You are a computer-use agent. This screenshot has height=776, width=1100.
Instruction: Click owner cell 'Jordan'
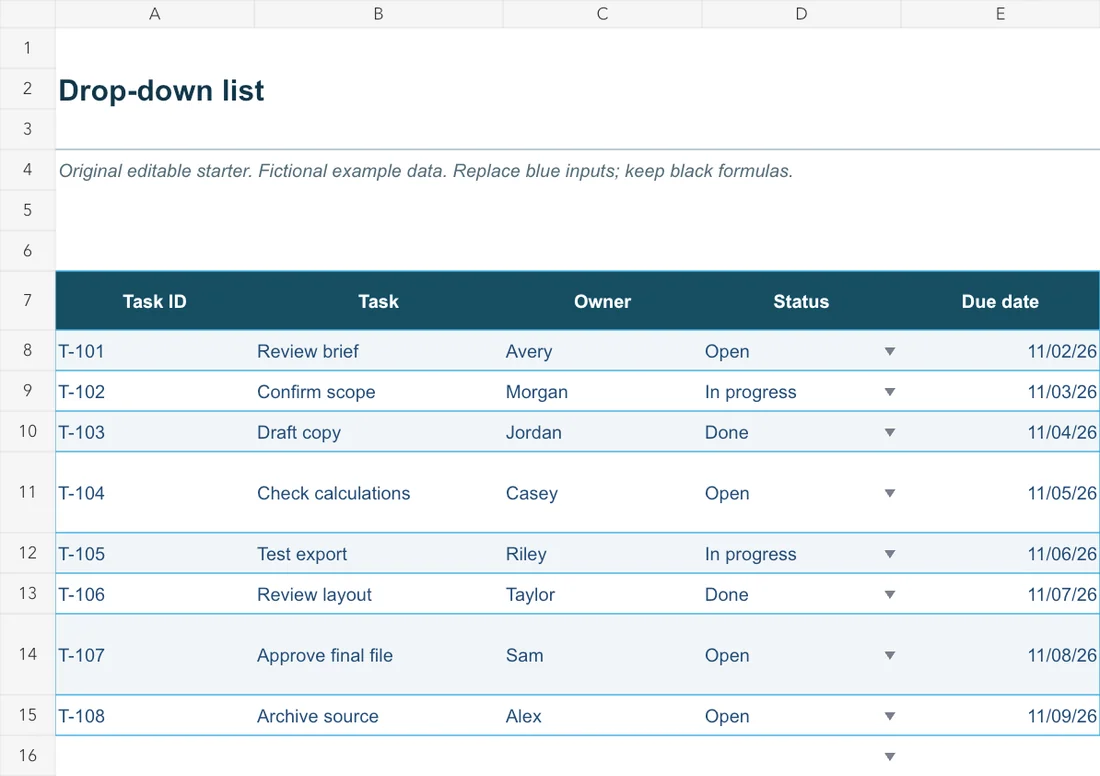tap(602, 432)
